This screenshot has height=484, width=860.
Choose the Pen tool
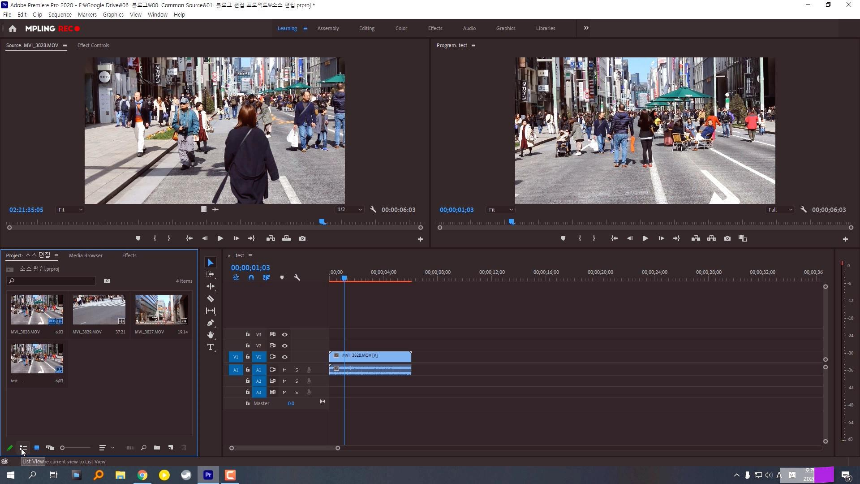(x=210, y=323)
